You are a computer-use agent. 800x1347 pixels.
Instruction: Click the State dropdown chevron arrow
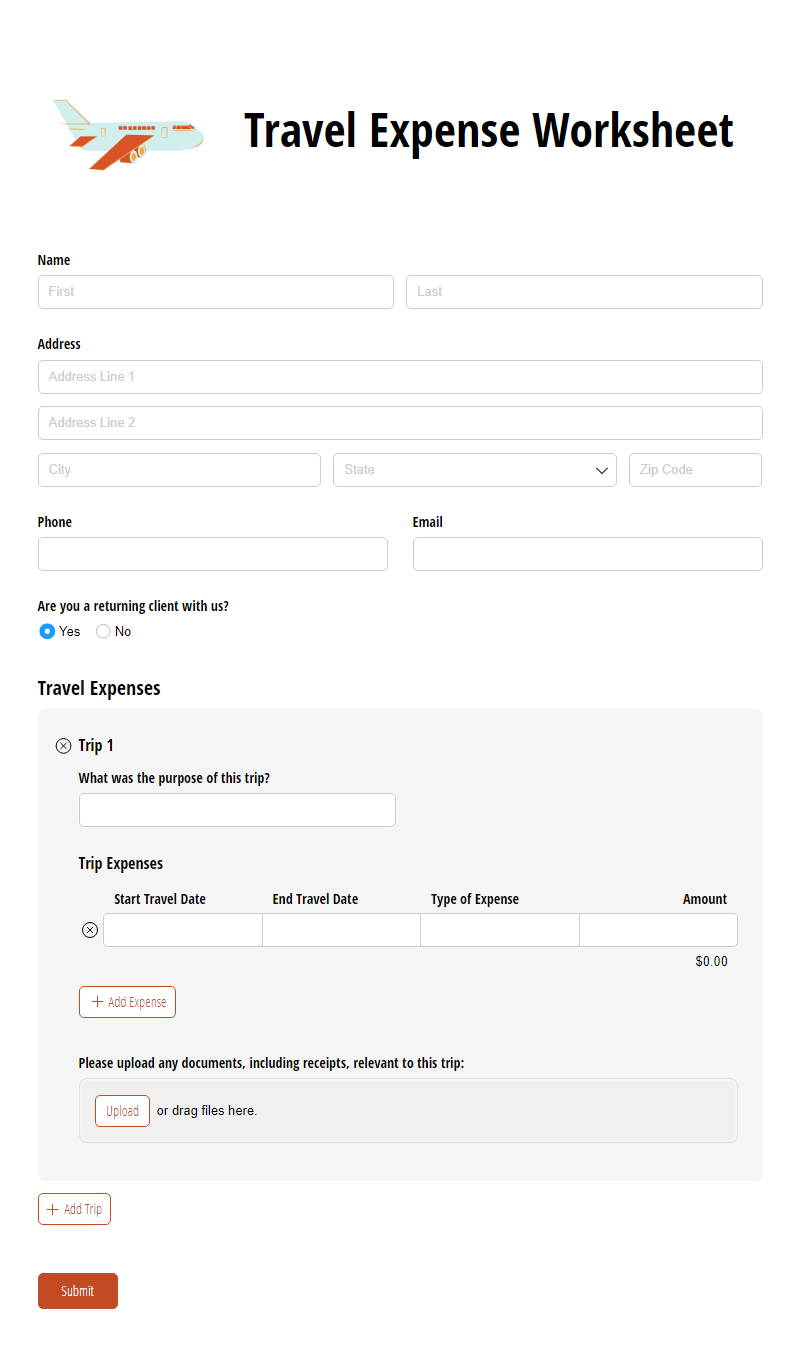[602, 470]
